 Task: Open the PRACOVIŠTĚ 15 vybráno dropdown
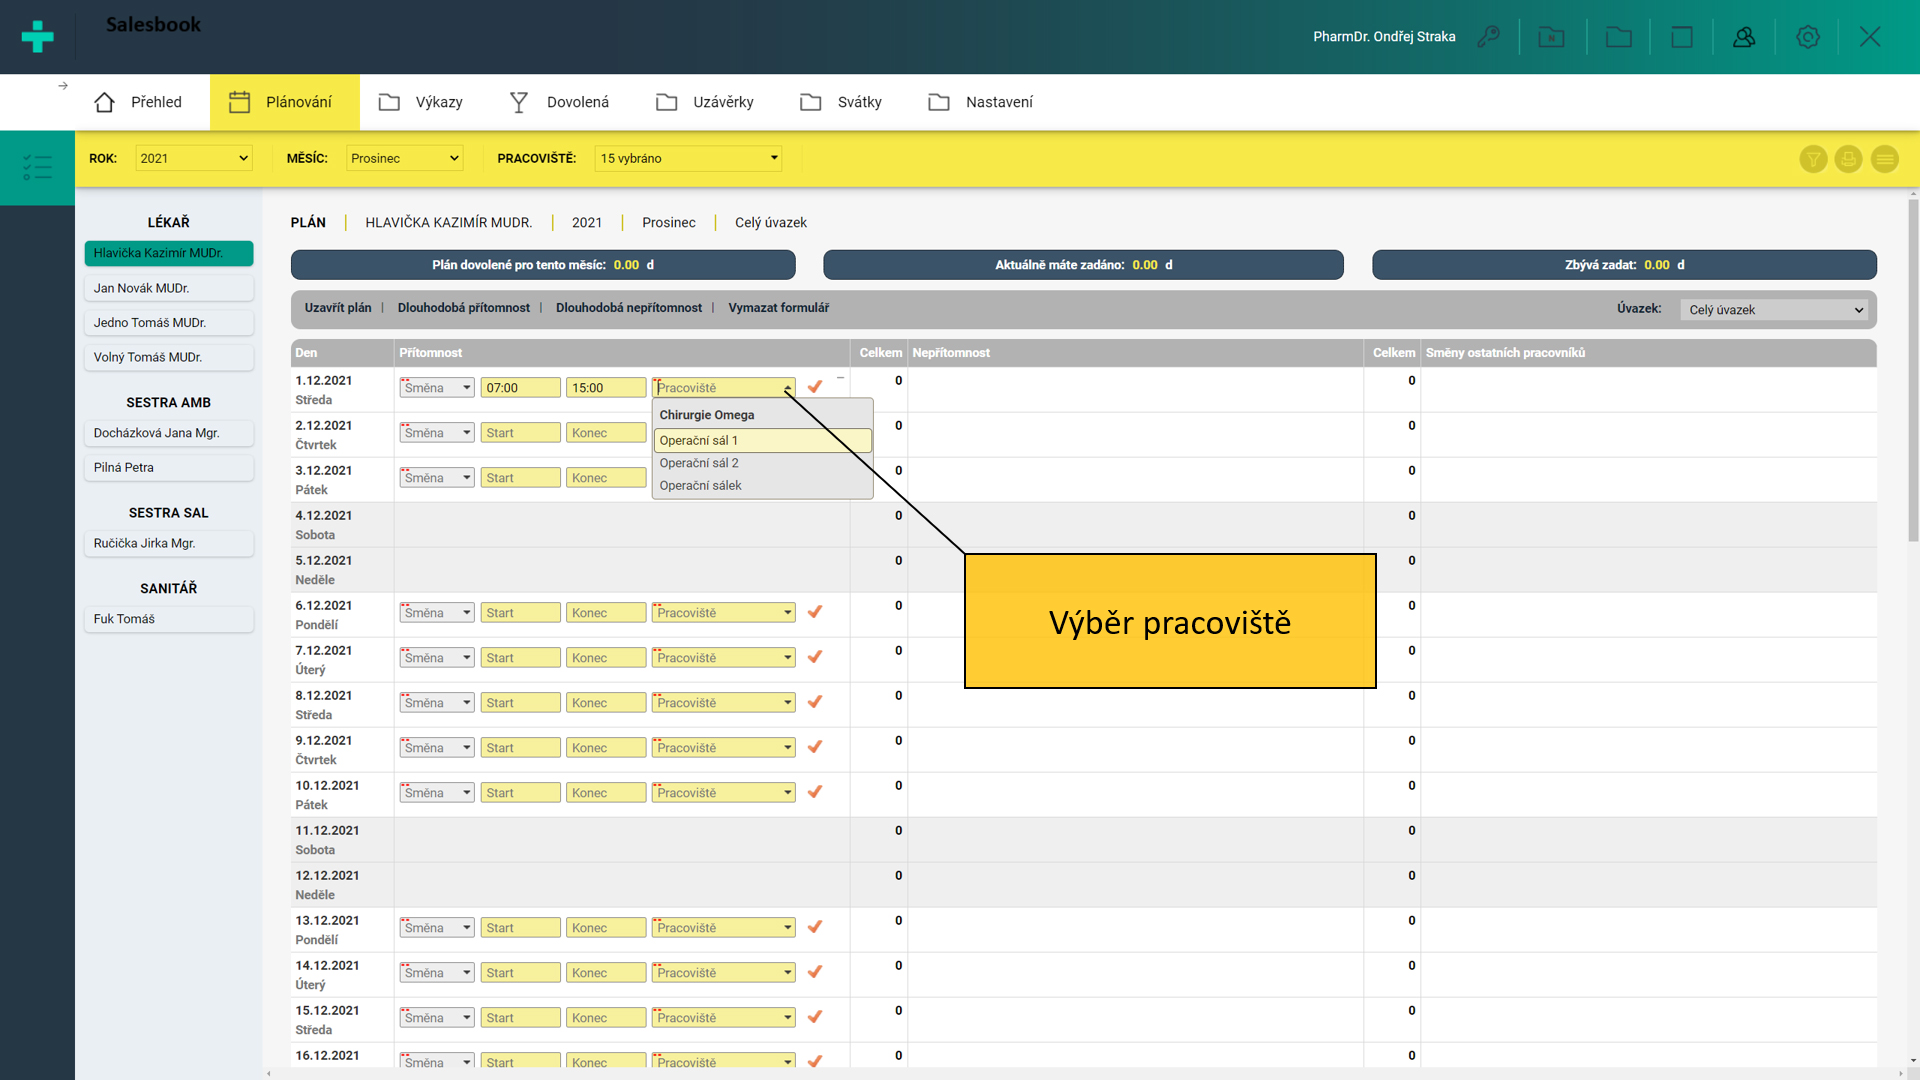688,158
